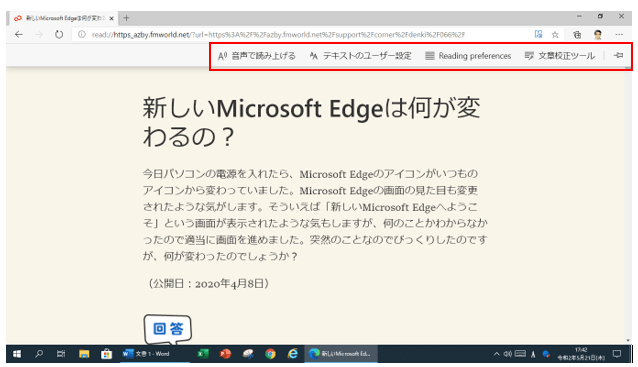Launch PowerPoint from the taskbar
The image size is (638, 367).
tap(225, 354)
